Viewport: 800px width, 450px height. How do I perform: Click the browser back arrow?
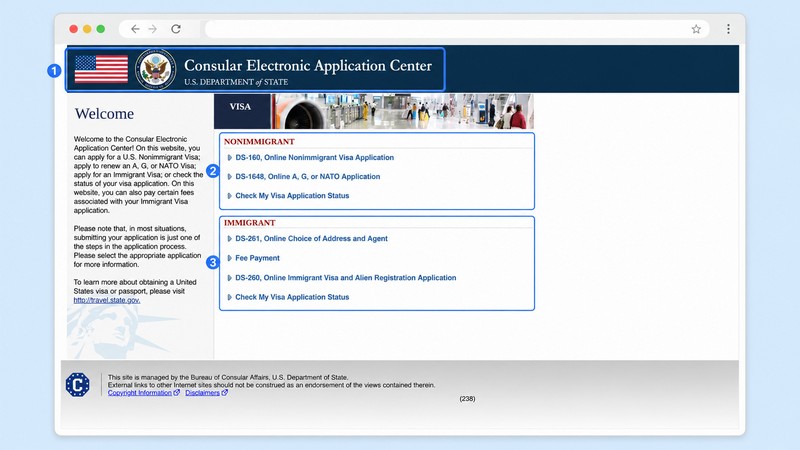[135, 29]
